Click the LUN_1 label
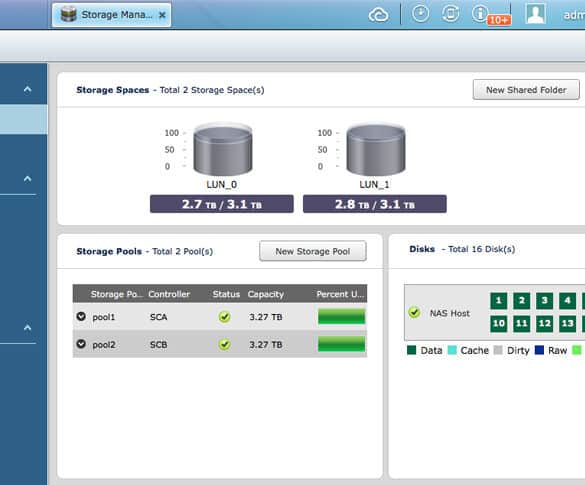The image size is (585, 485). 375,185
